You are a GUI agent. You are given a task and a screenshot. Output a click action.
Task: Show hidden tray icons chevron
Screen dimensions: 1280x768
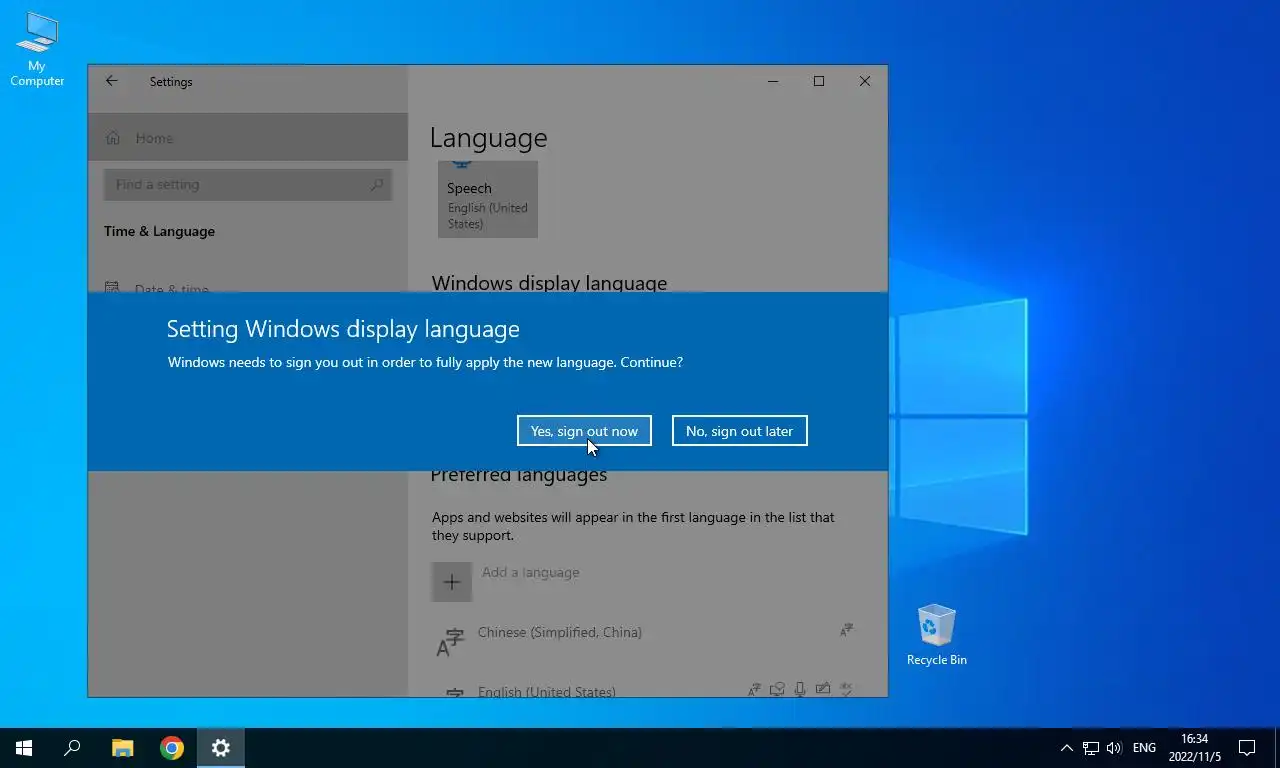(1066, 748)
